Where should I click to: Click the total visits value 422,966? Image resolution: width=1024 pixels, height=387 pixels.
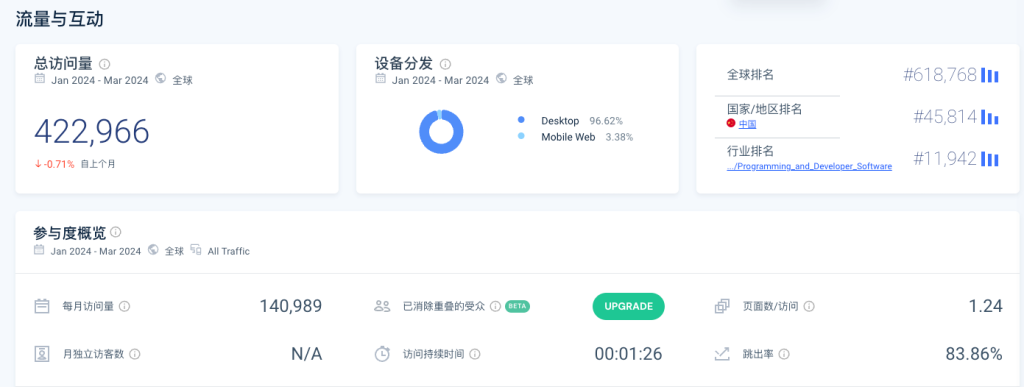tap(92, 132)
